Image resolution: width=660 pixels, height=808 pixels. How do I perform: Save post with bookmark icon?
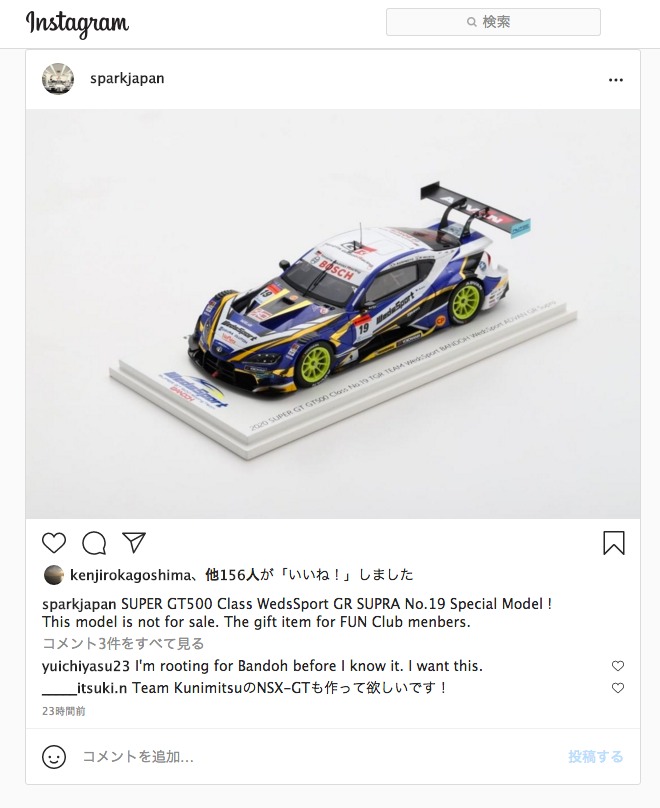click(614, 543)
